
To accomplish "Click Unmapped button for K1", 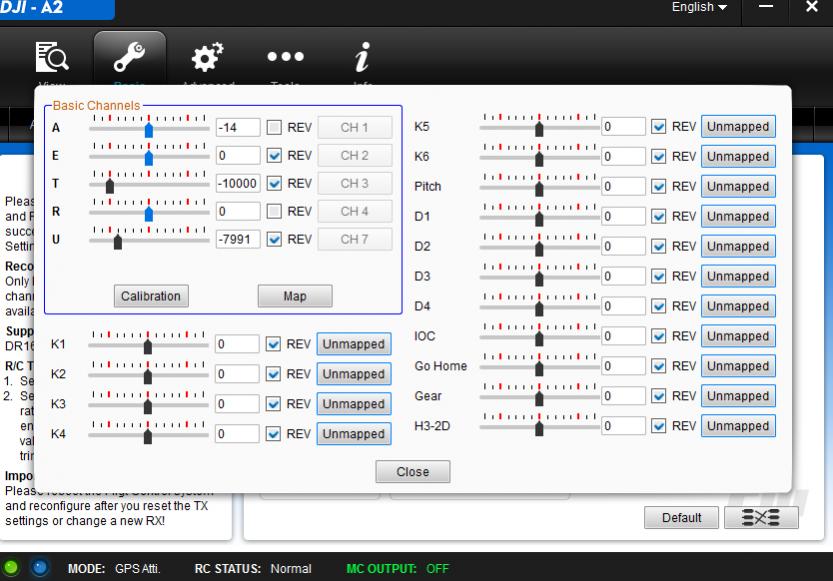I will coord(354,344).
